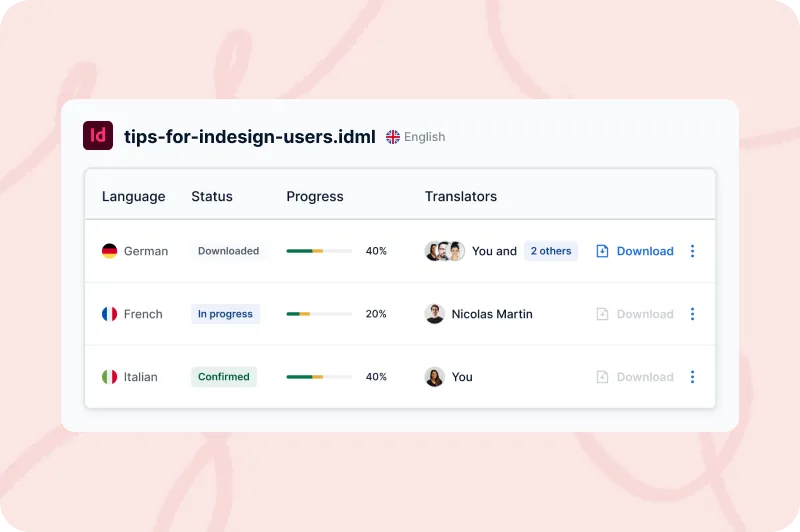Click the download file icon in Italian row
800x532 pixels.
(602, 377)
